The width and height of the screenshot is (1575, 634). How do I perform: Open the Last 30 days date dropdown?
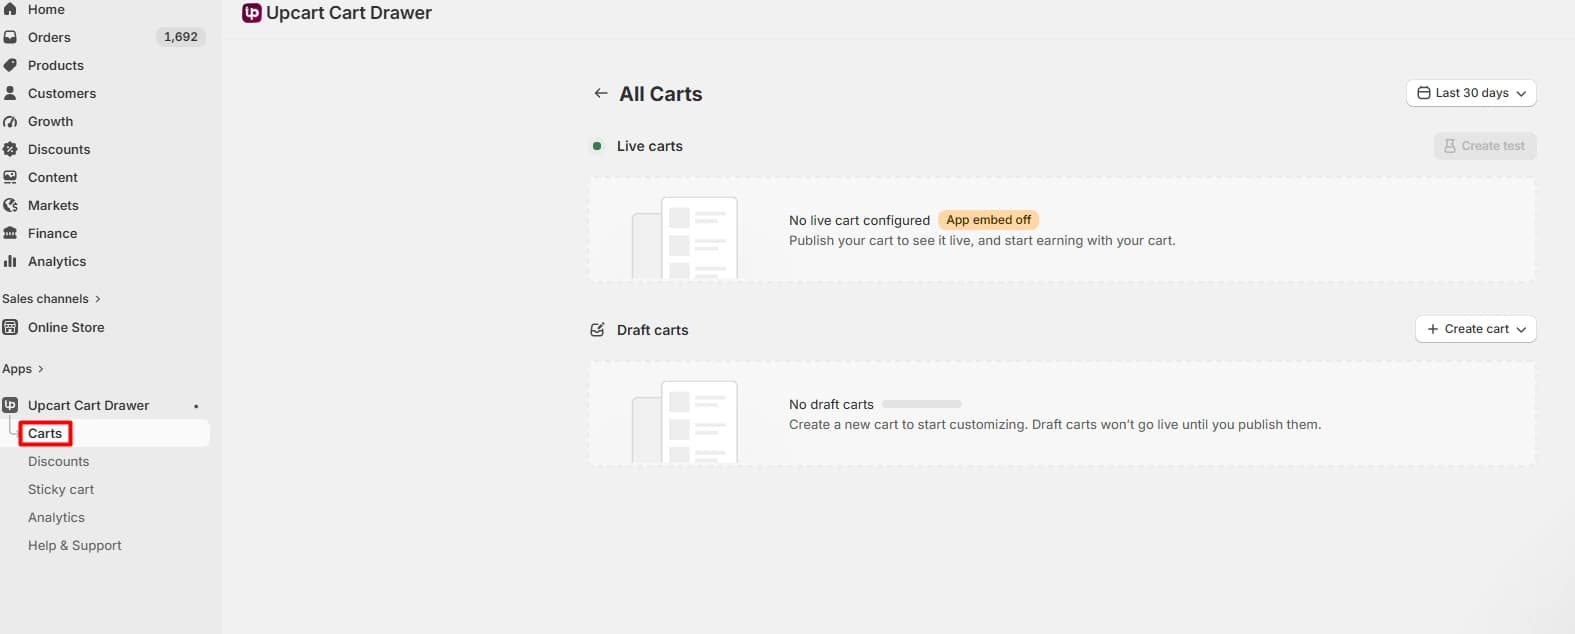(1471, 93)
